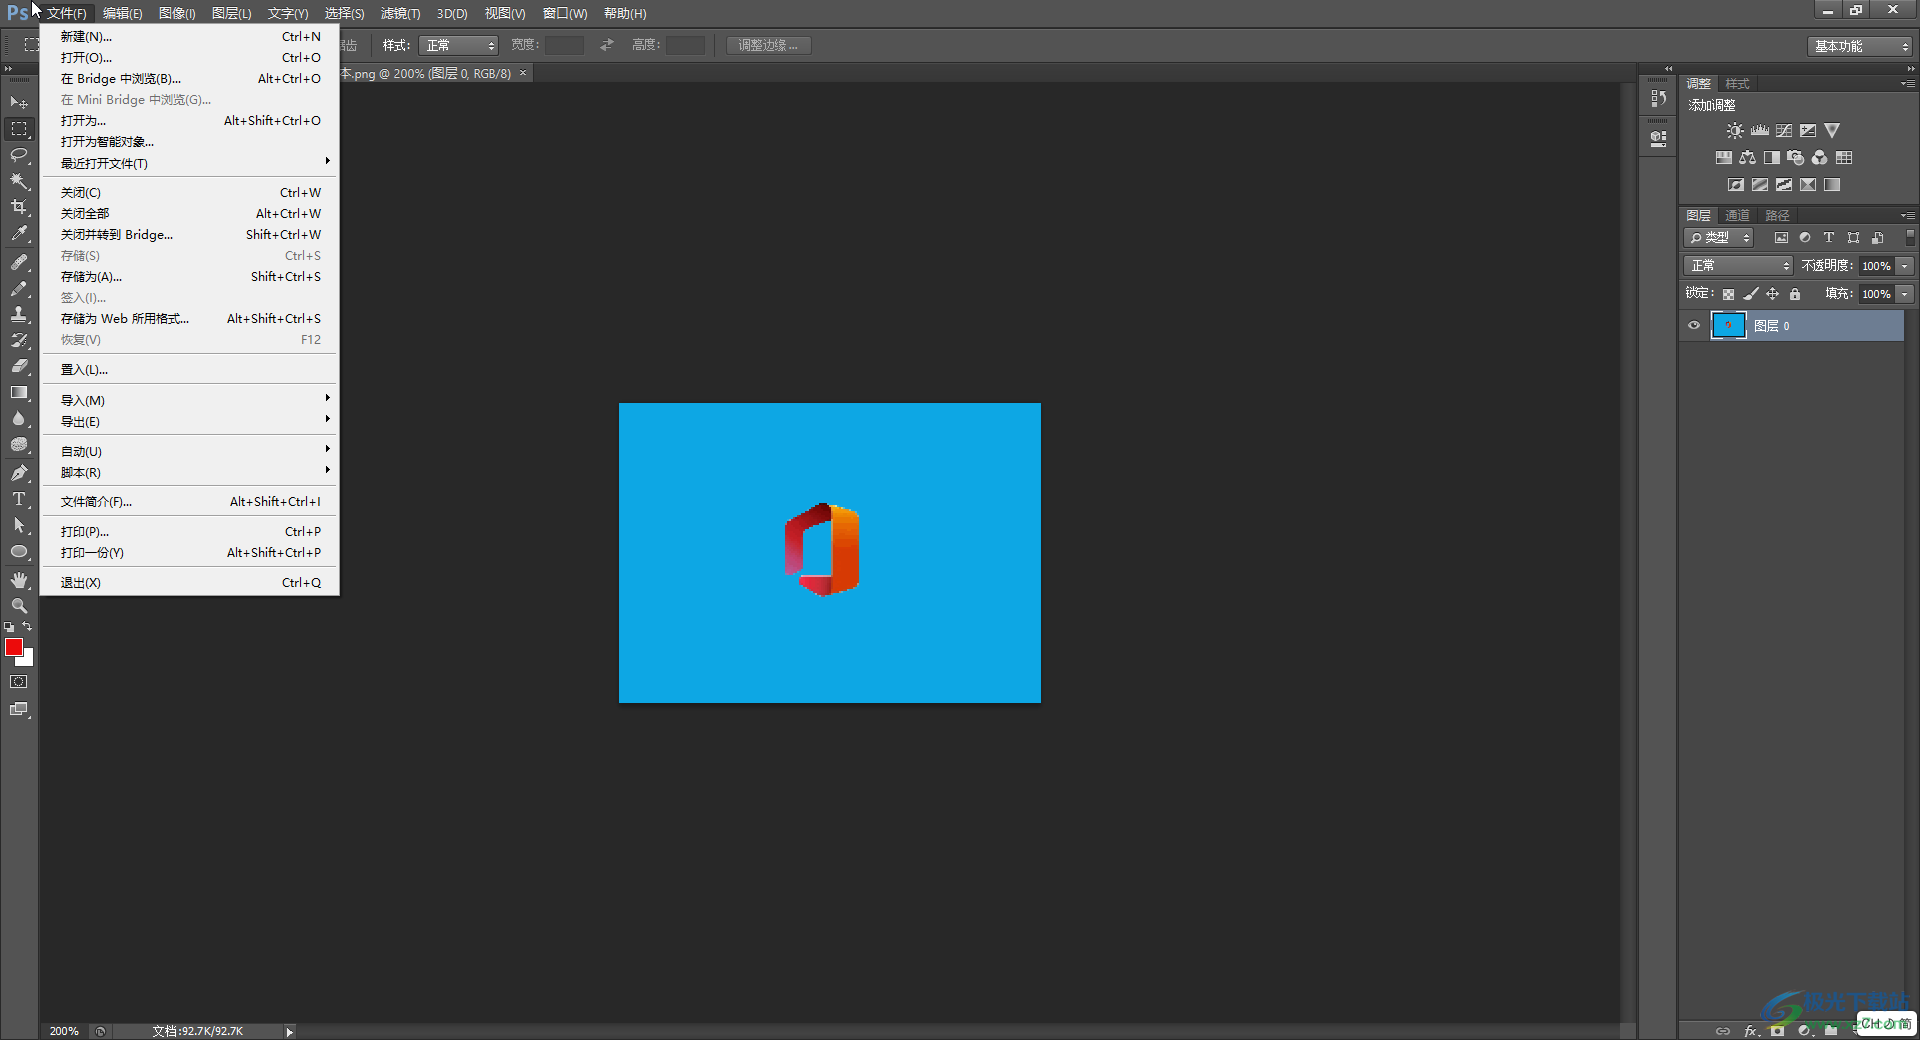Toggle Quick Mask mode

pos(19,682)
